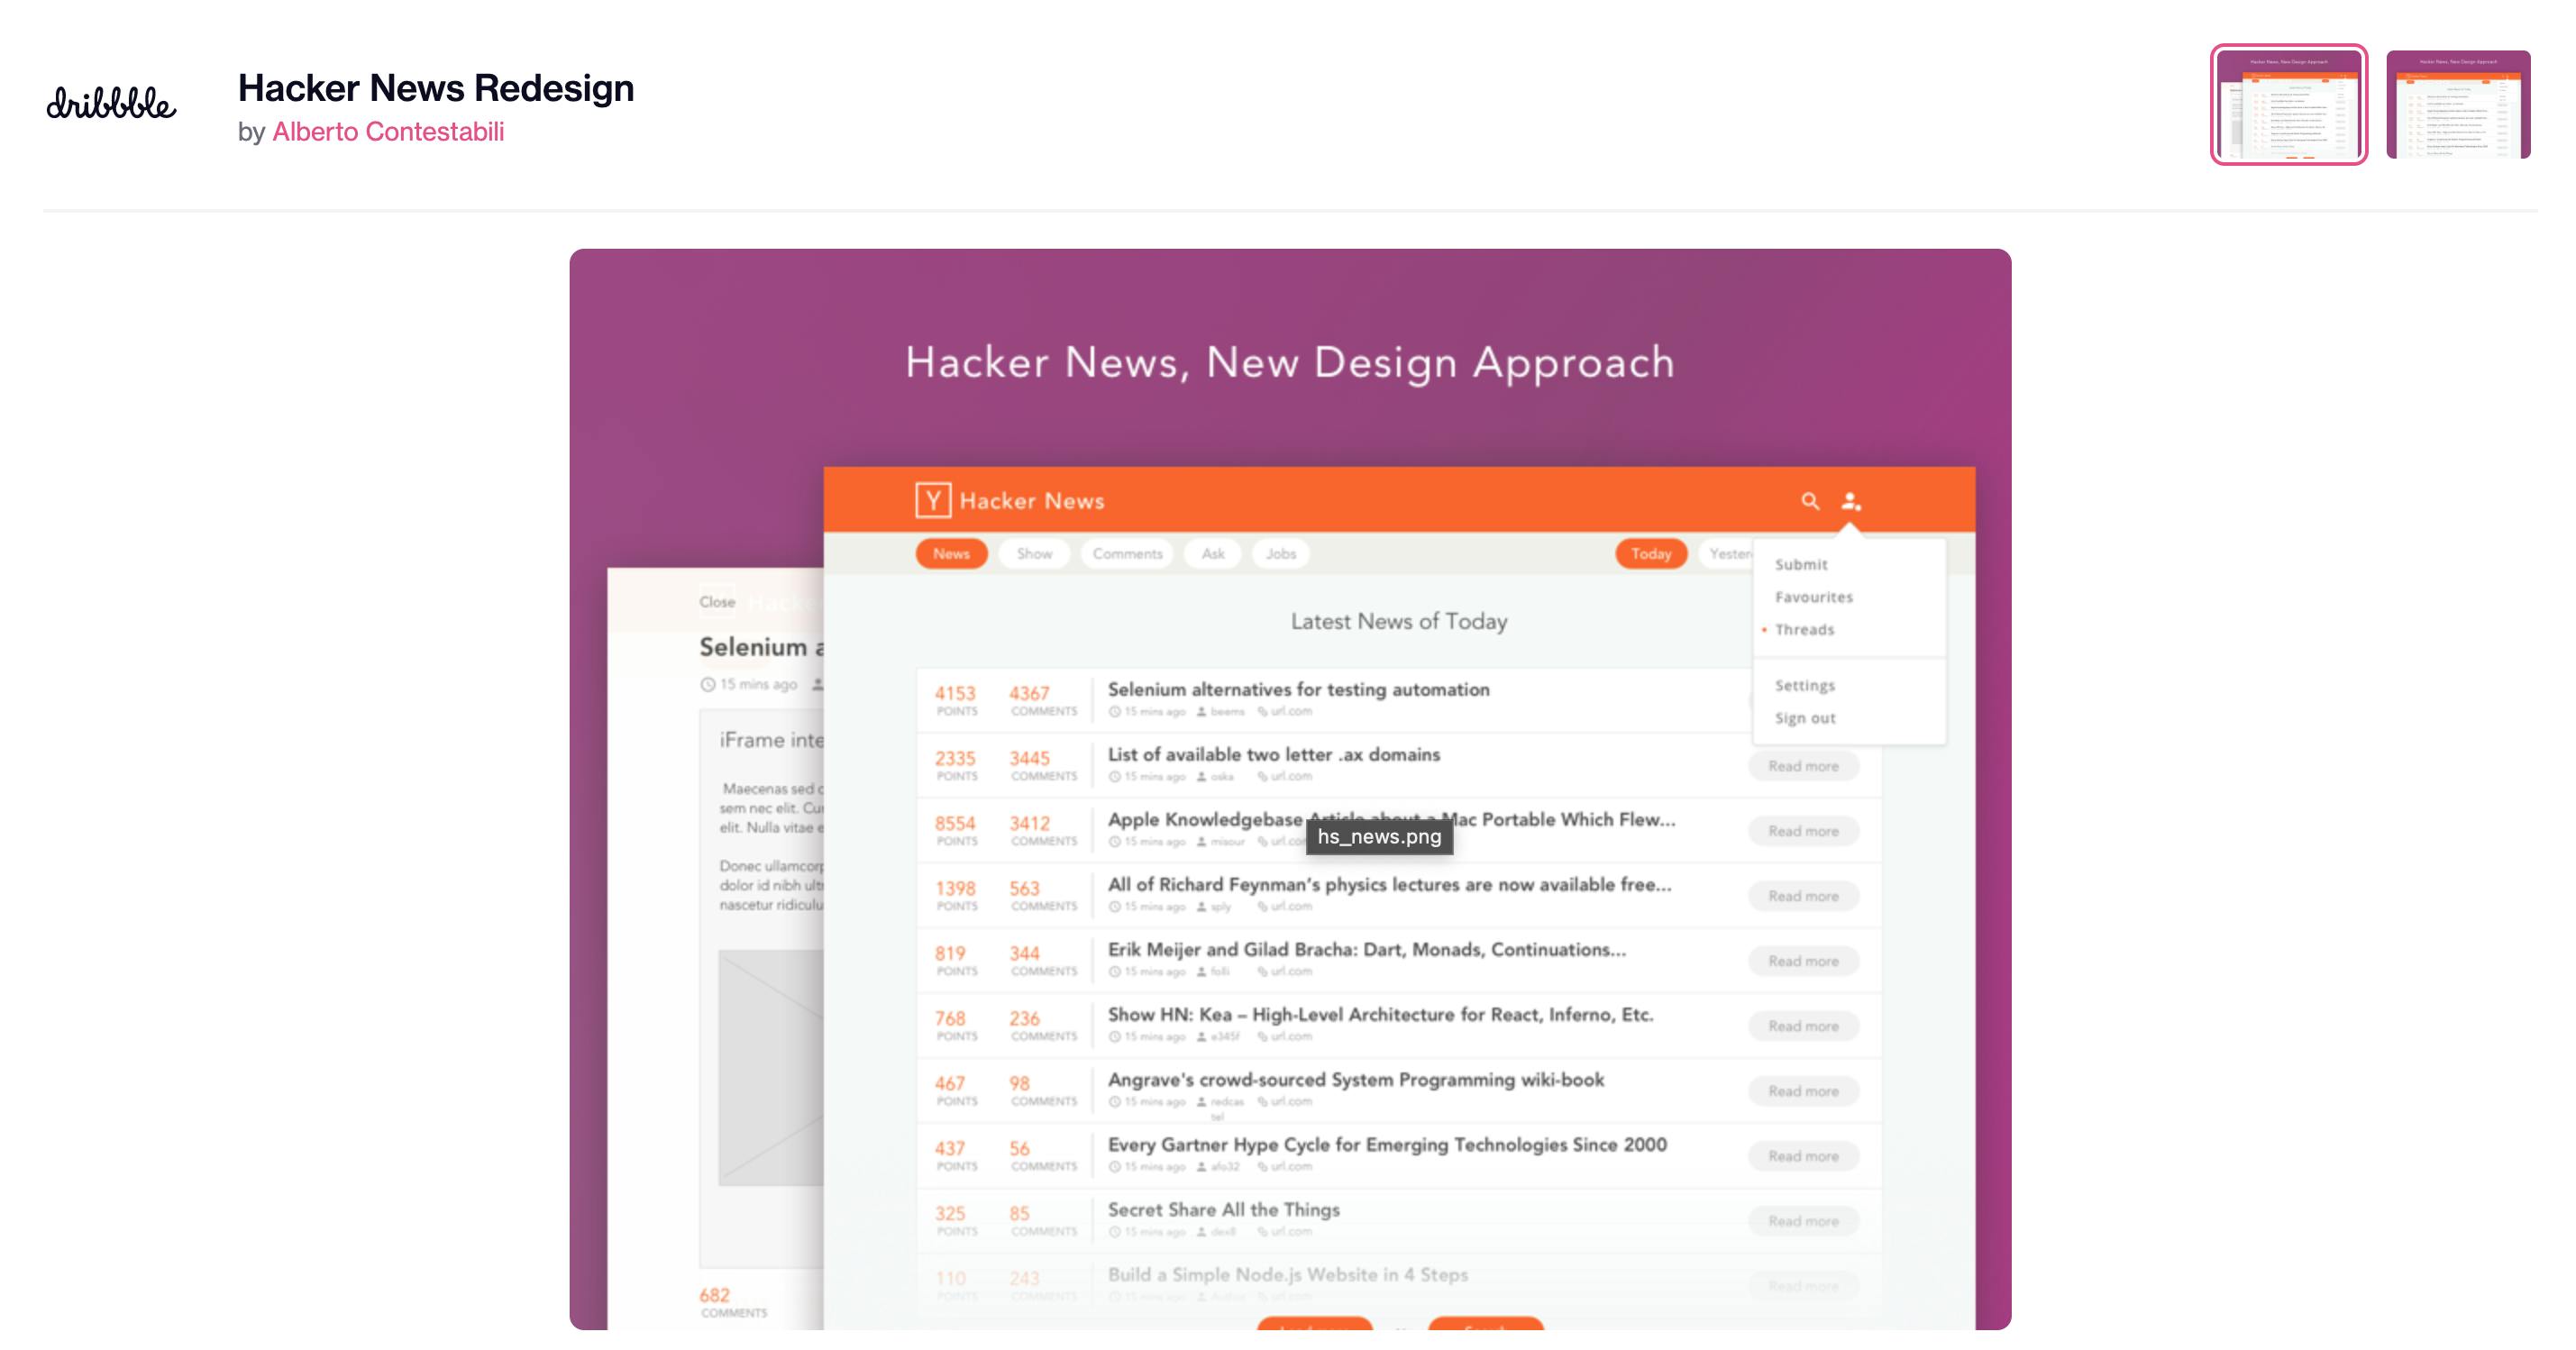Click the 8554 points count
Image resolution: width=2576 pixels, height=1350 pixels.
point(955,823)
